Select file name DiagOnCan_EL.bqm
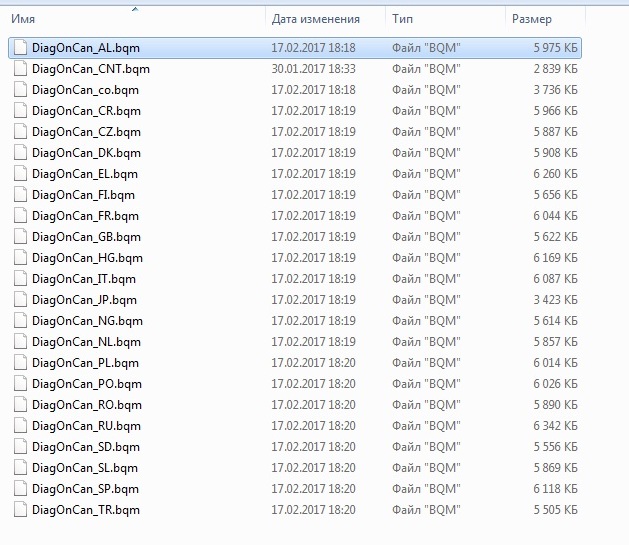 tap(85, 174)
